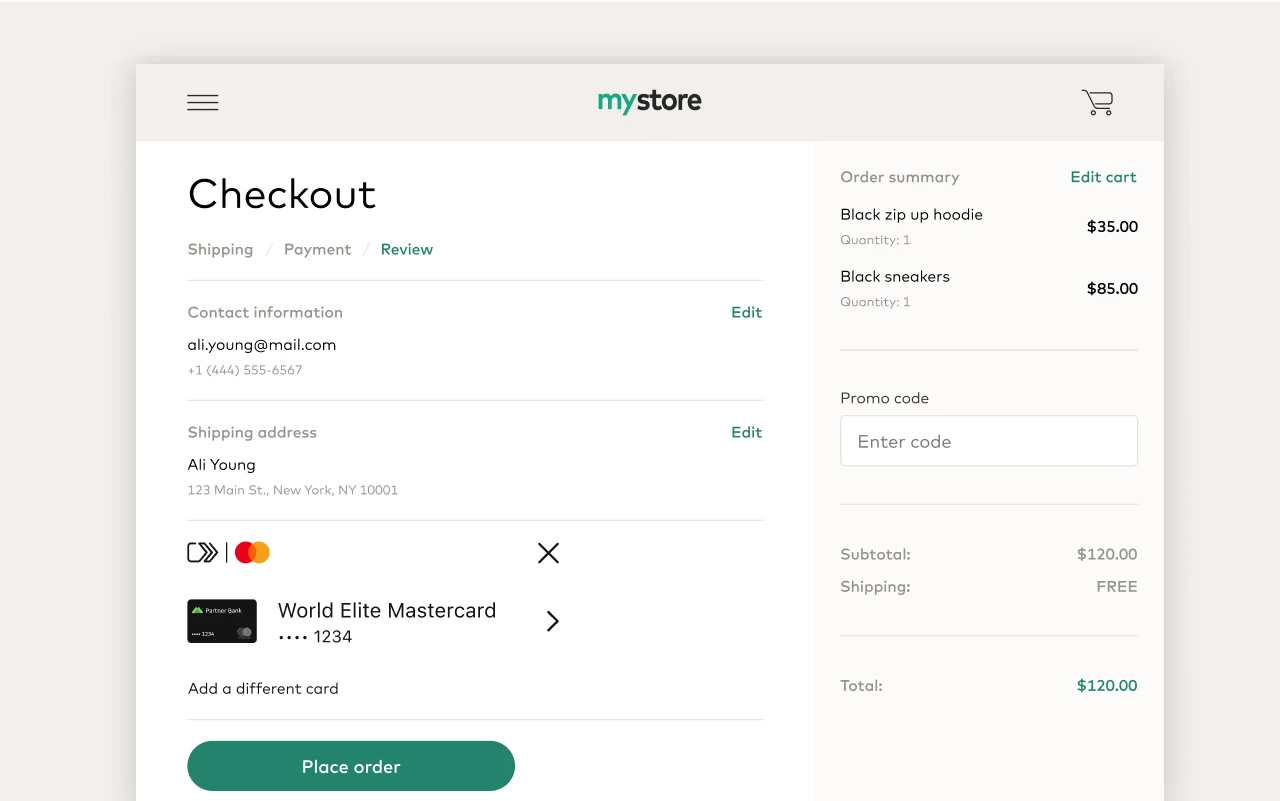Screen dimensions: 1280x801
Task: Click the Black sneakers item
Action: [895, 277]
